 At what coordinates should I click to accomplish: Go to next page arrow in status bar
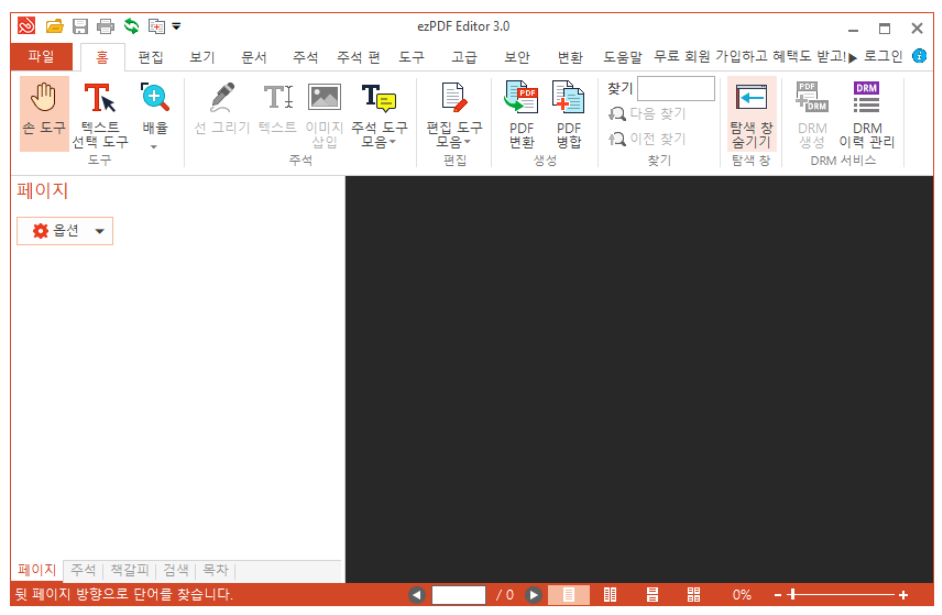point(533,595)
